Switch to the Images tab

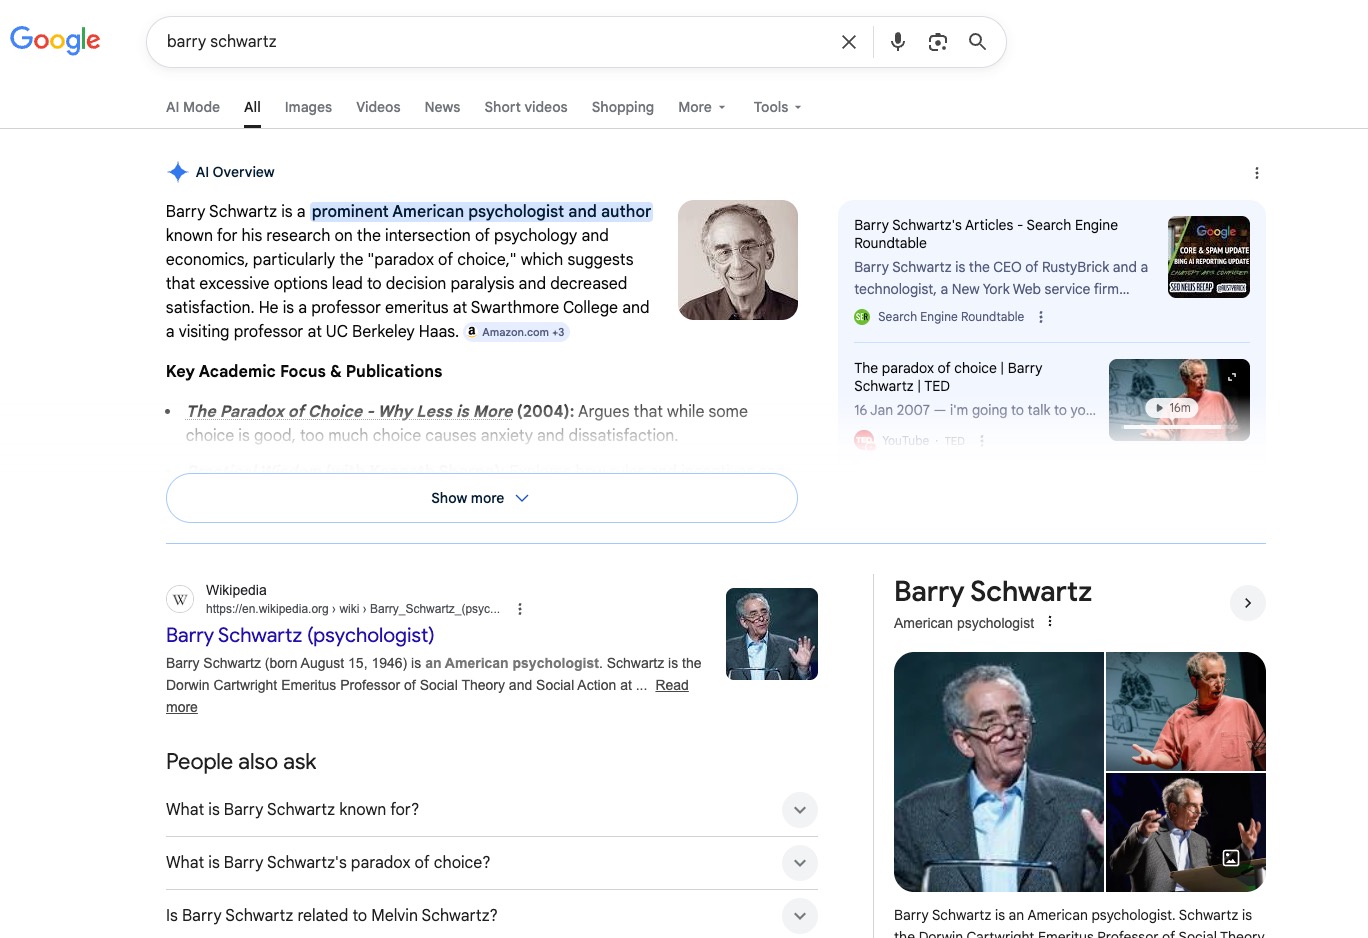[308, 107]
